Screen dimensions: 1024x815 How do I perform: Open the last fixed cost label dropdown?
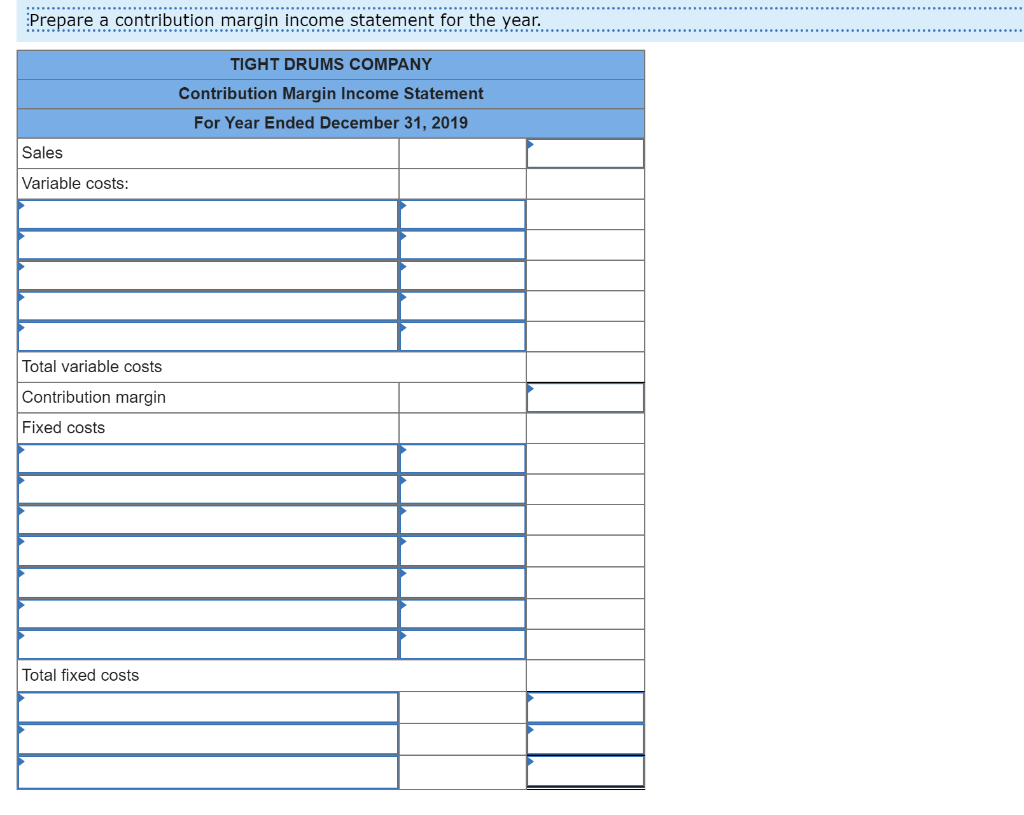[x=207, y=643]
